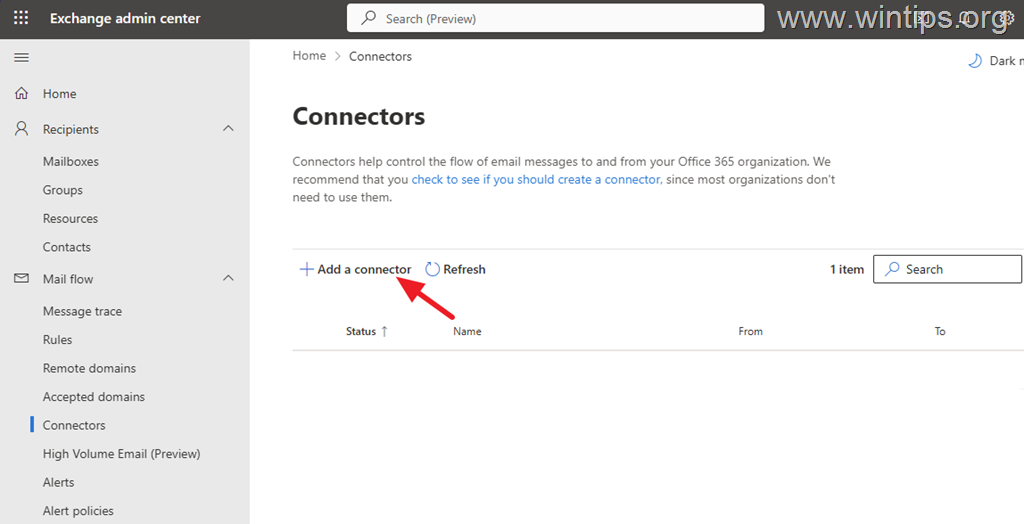This screenshot has width=1024, height=524.
Task: Select Accepted domains in the sidebar
Action: (94, 397)
